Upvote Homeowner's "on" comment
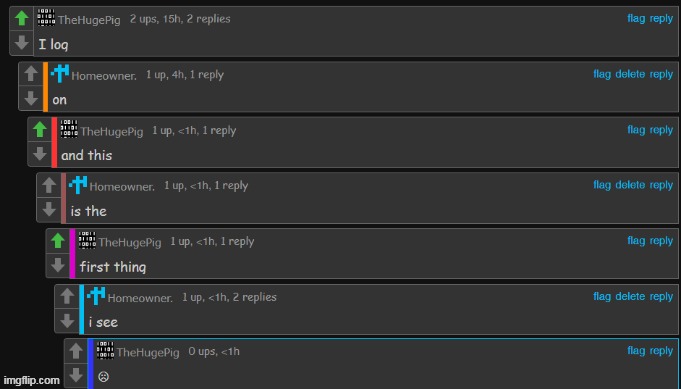 [x=30, y=74]
